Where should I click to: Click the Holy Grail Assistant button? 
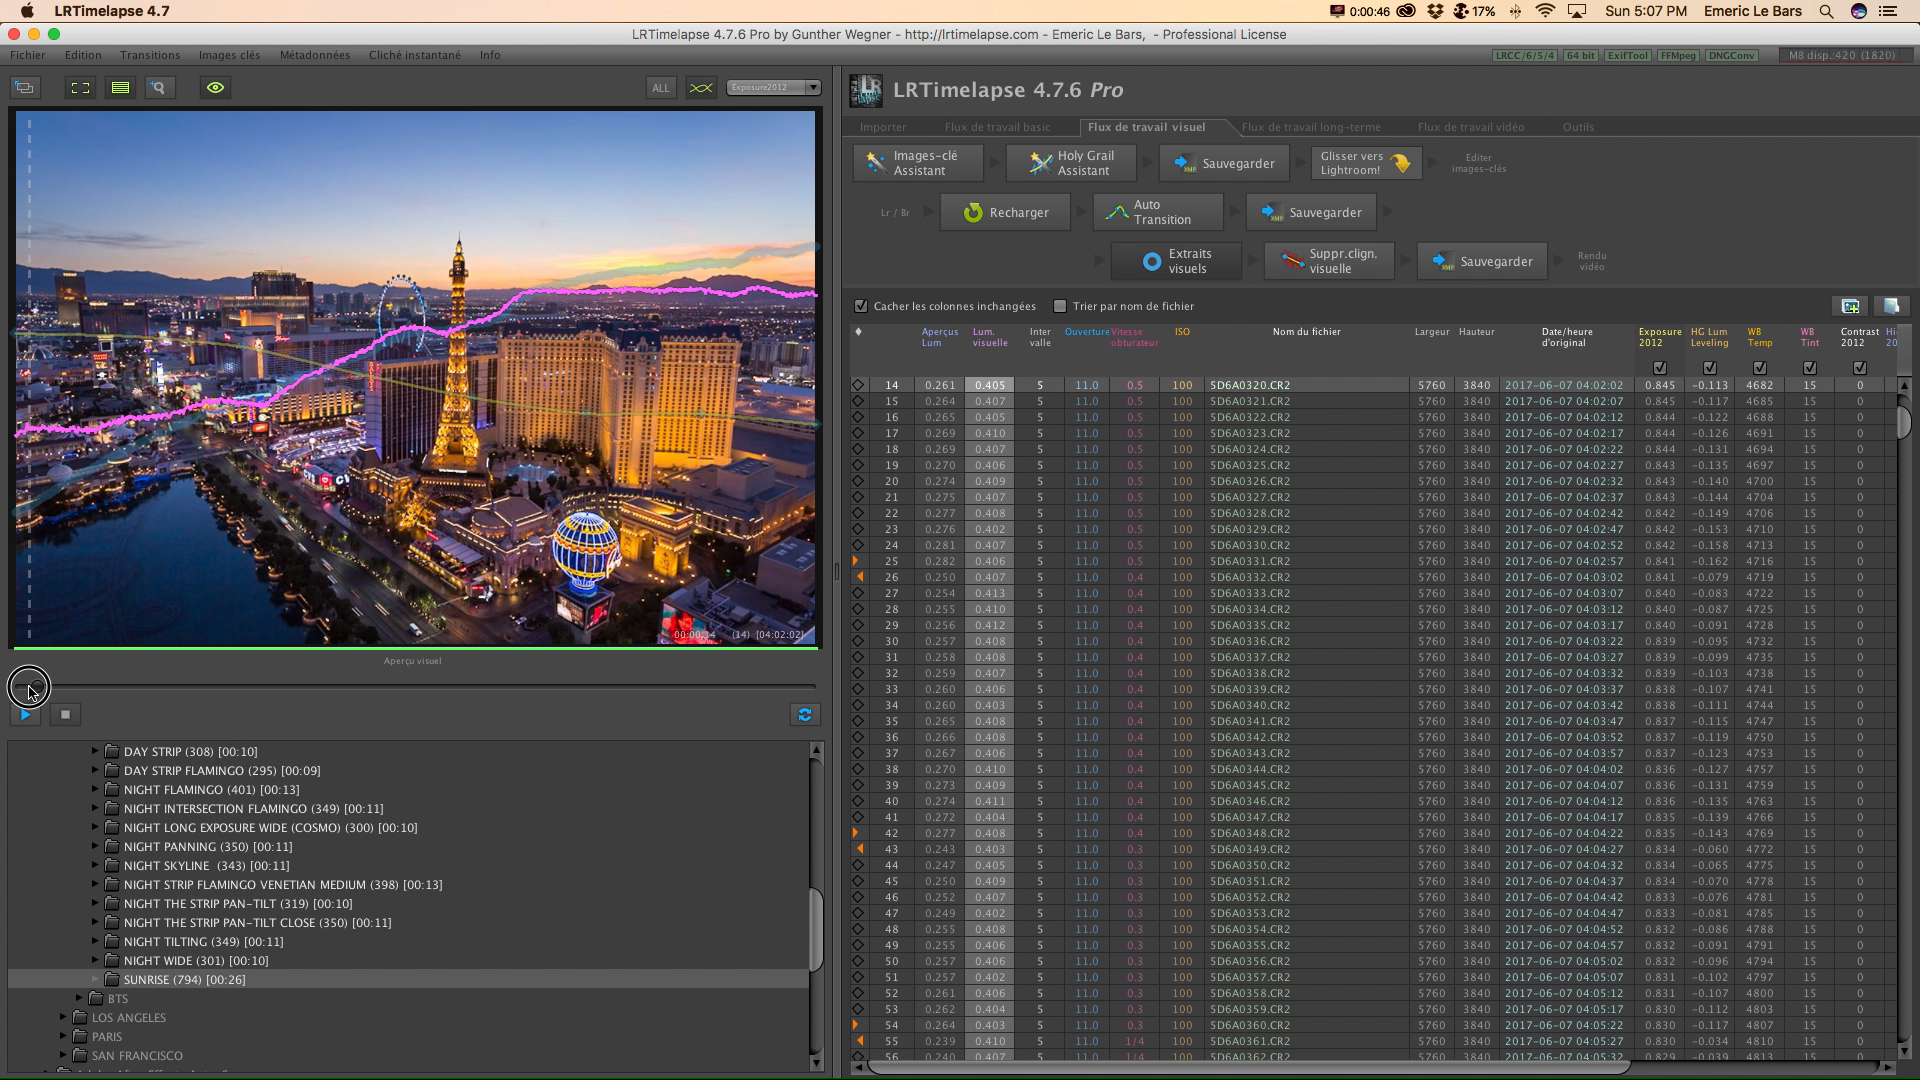1071,163
